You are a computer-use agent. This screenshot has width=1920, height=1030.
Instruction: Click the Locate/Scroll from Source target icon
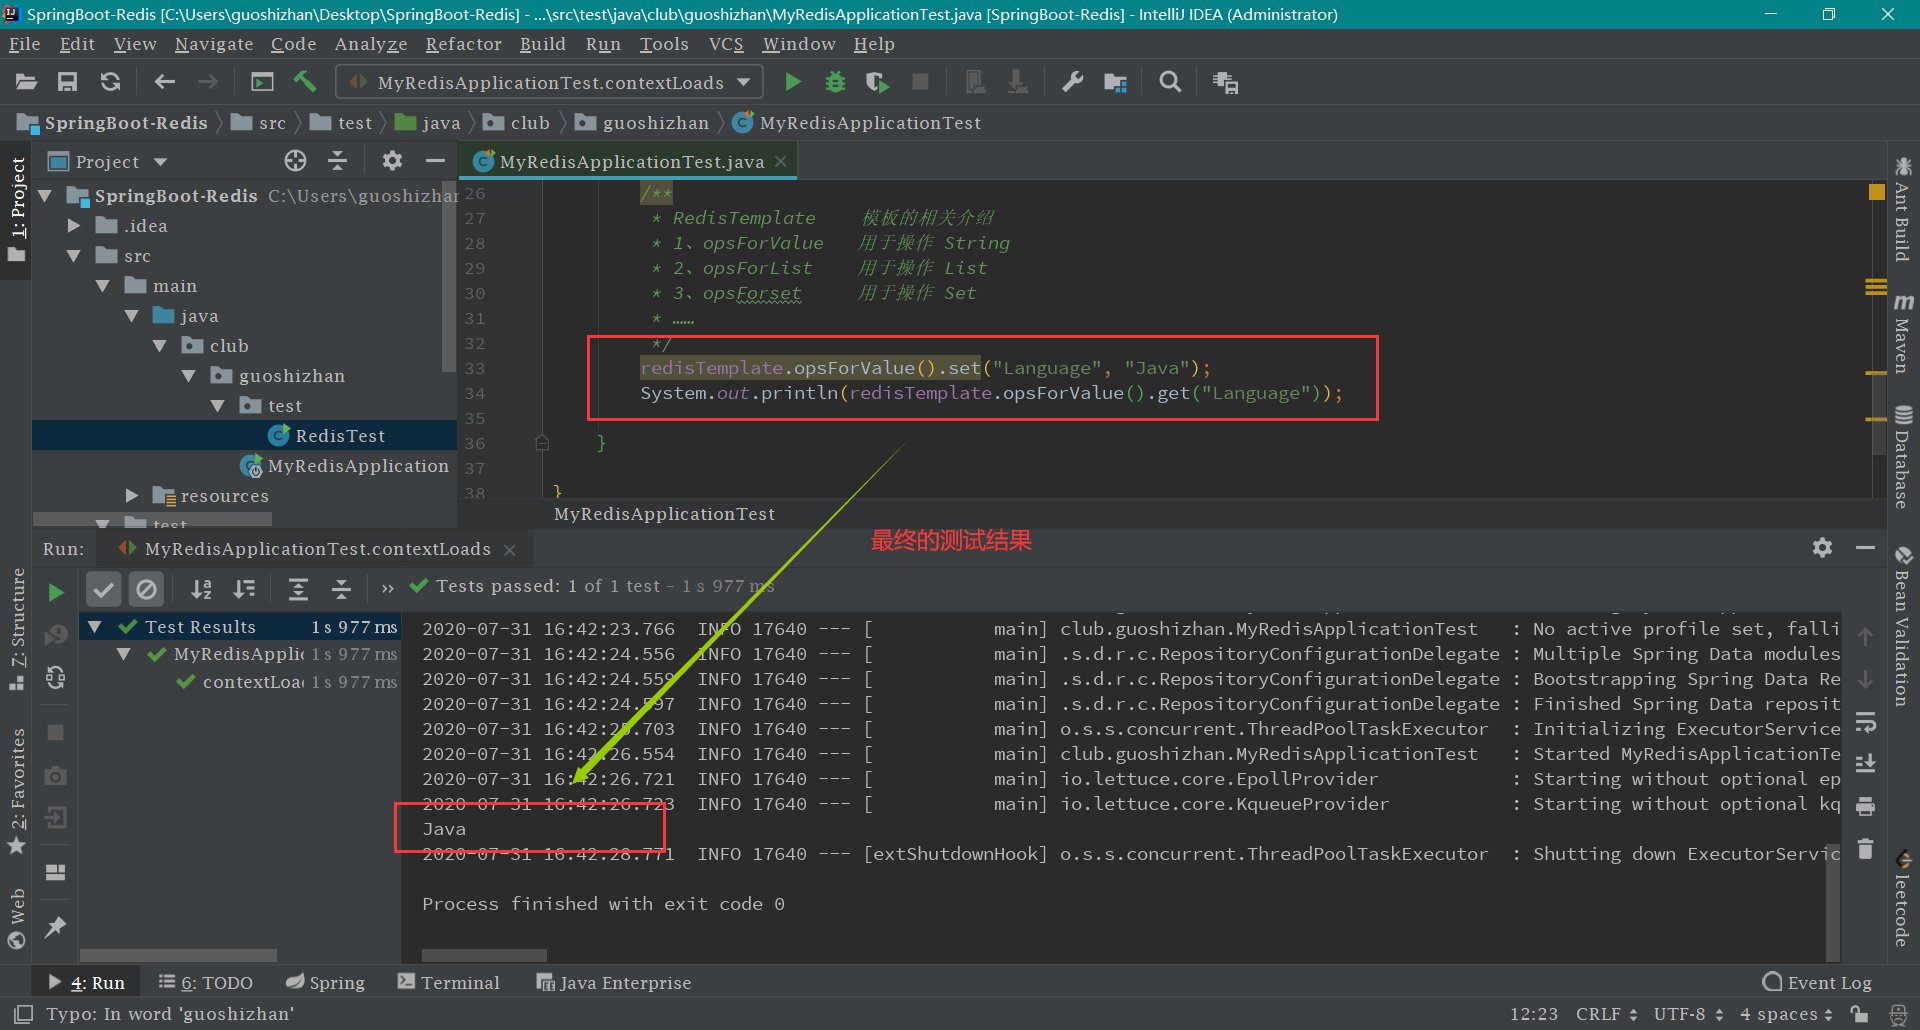[x=295, y=161]
